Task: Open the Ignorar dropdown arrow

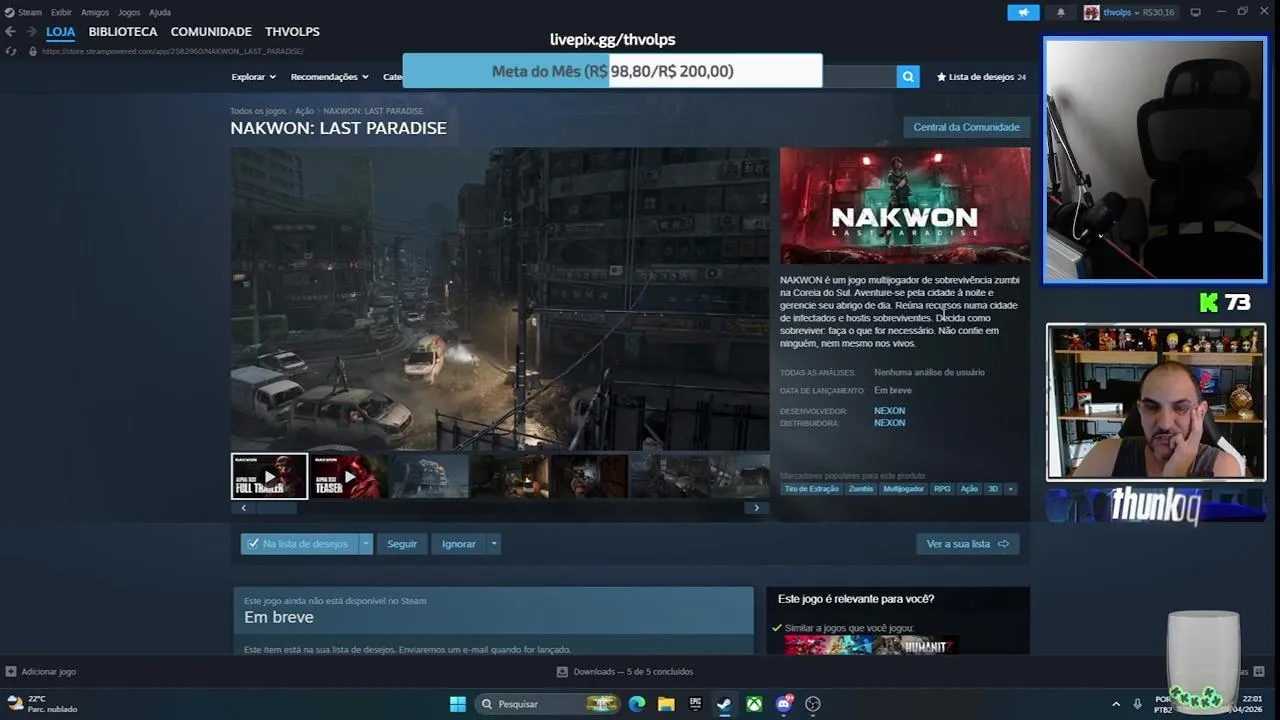Action: pyautogui.click(x=493, y=544)
